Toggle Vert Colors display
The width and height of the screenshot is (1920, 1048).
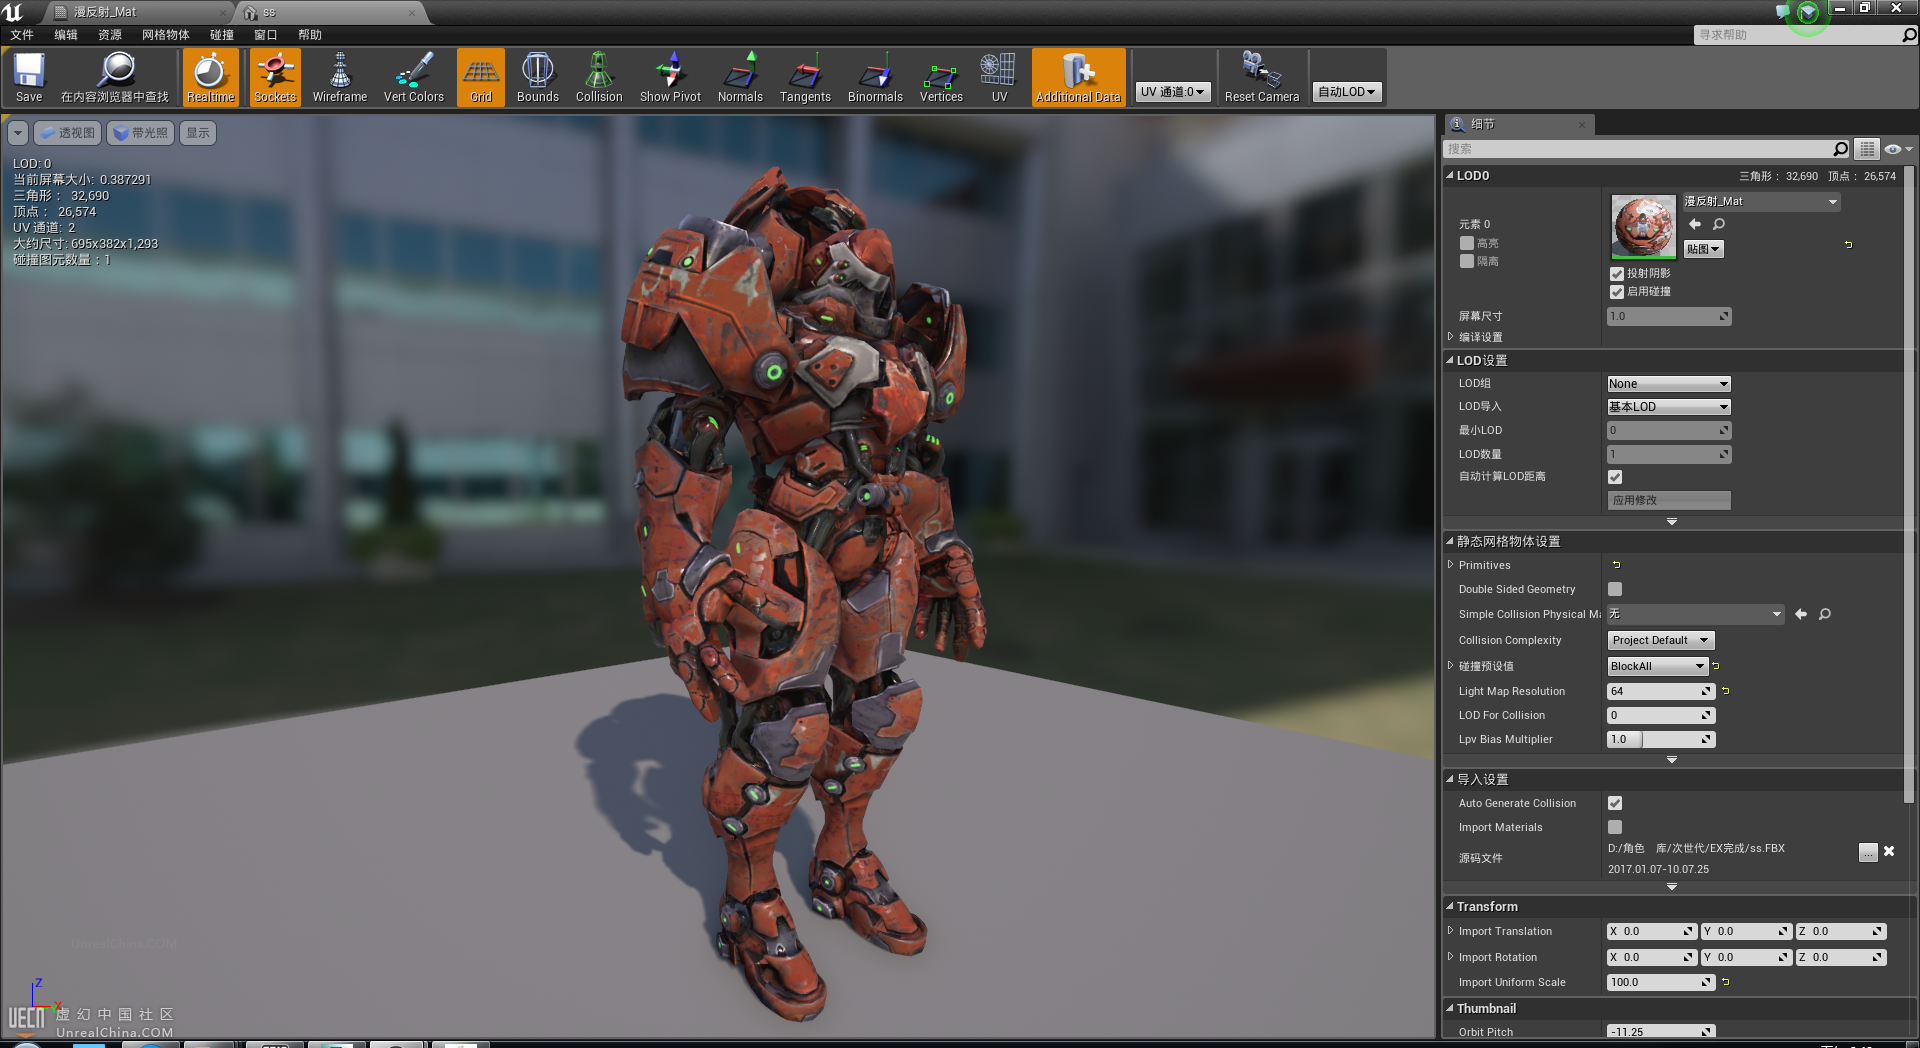[x=413, y=77]
